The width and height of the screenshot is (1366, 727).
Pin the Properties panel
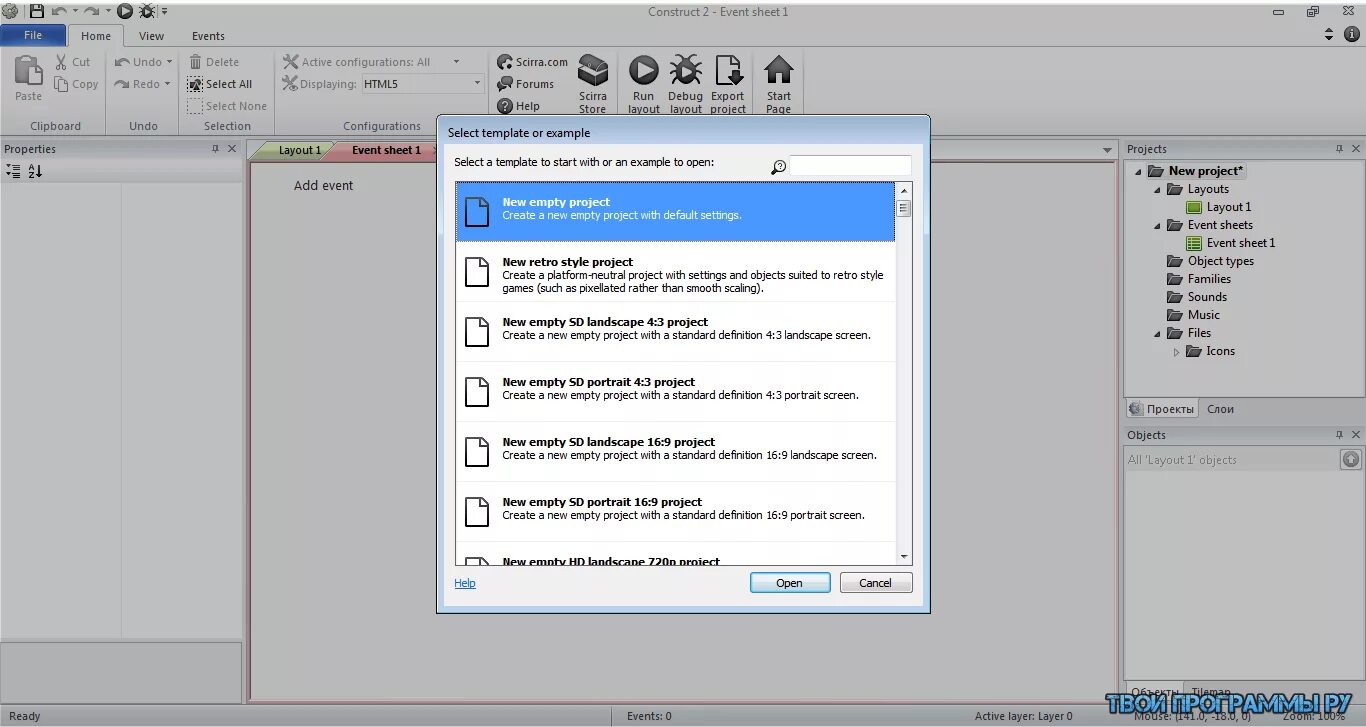pyautogui.click(x=215, y=149)
